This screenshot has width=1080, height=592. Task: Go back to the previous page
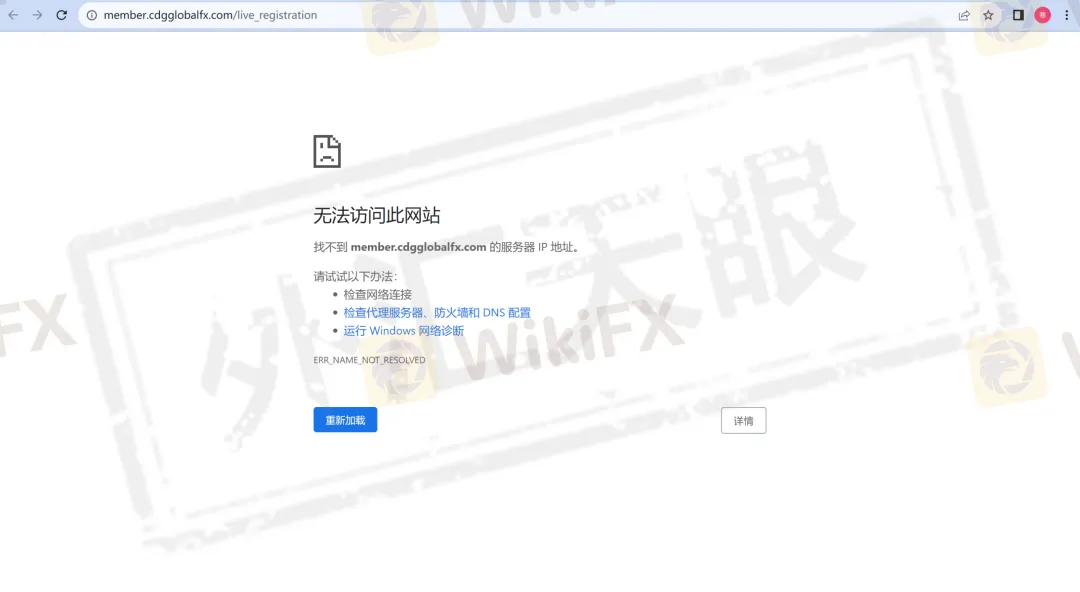coord(13,15)
